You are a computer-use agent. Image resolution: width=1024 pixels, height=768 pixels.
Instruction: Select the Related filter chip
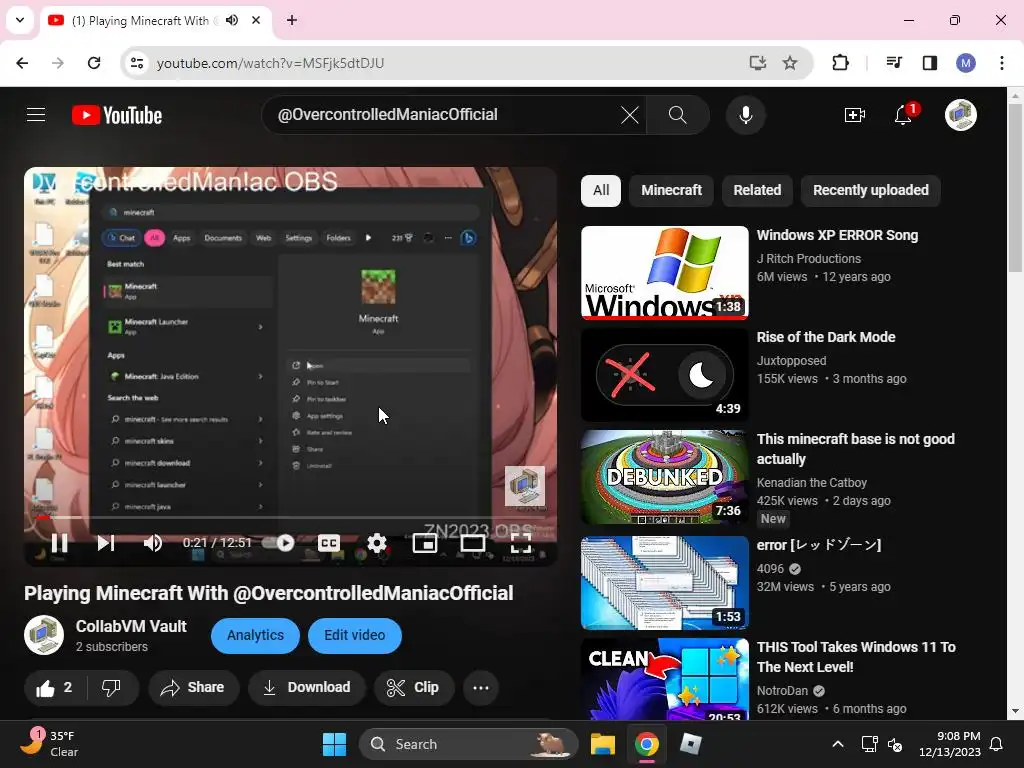coord(757,191)
